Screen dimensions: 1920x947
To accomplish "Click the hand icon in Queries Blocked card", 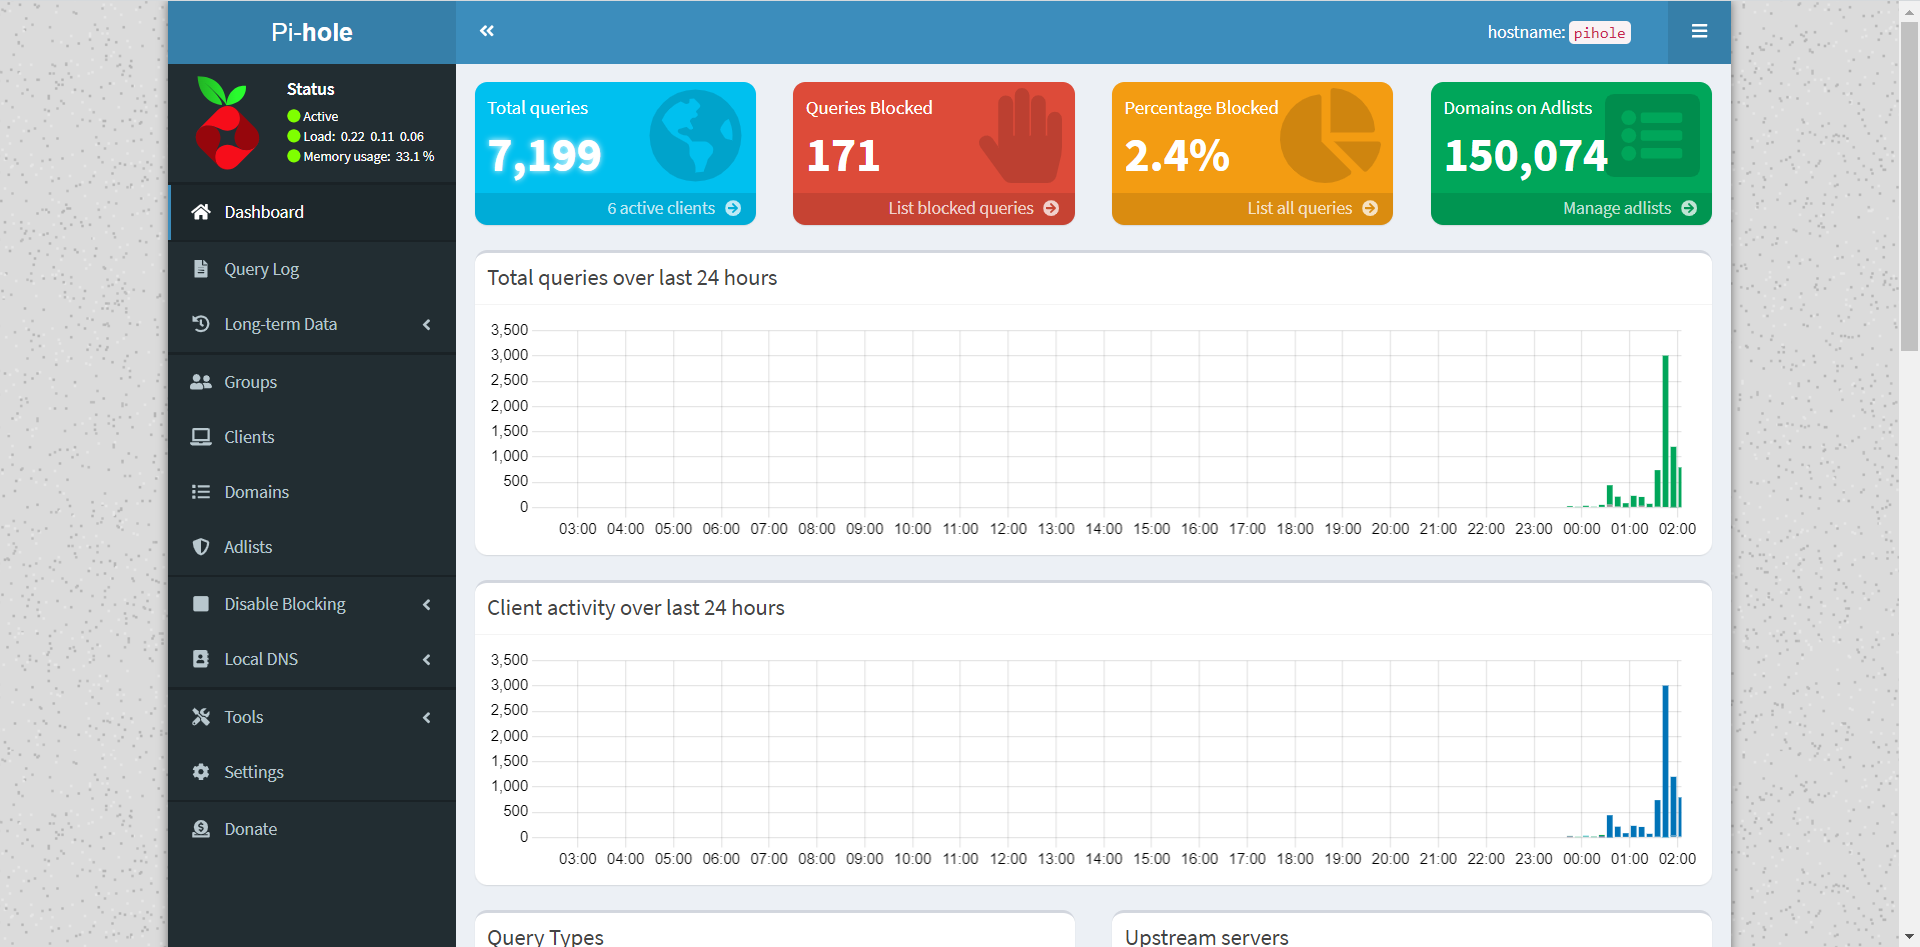I will 1021,136.
